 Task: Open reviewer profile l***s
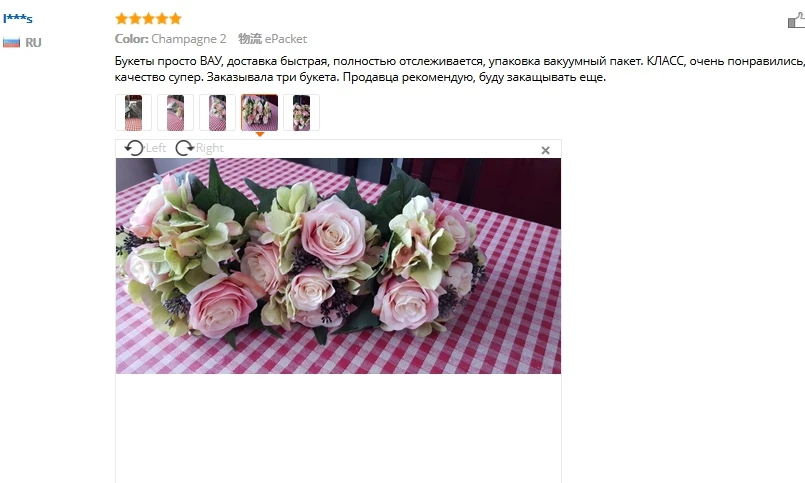(x=18, y=18)
